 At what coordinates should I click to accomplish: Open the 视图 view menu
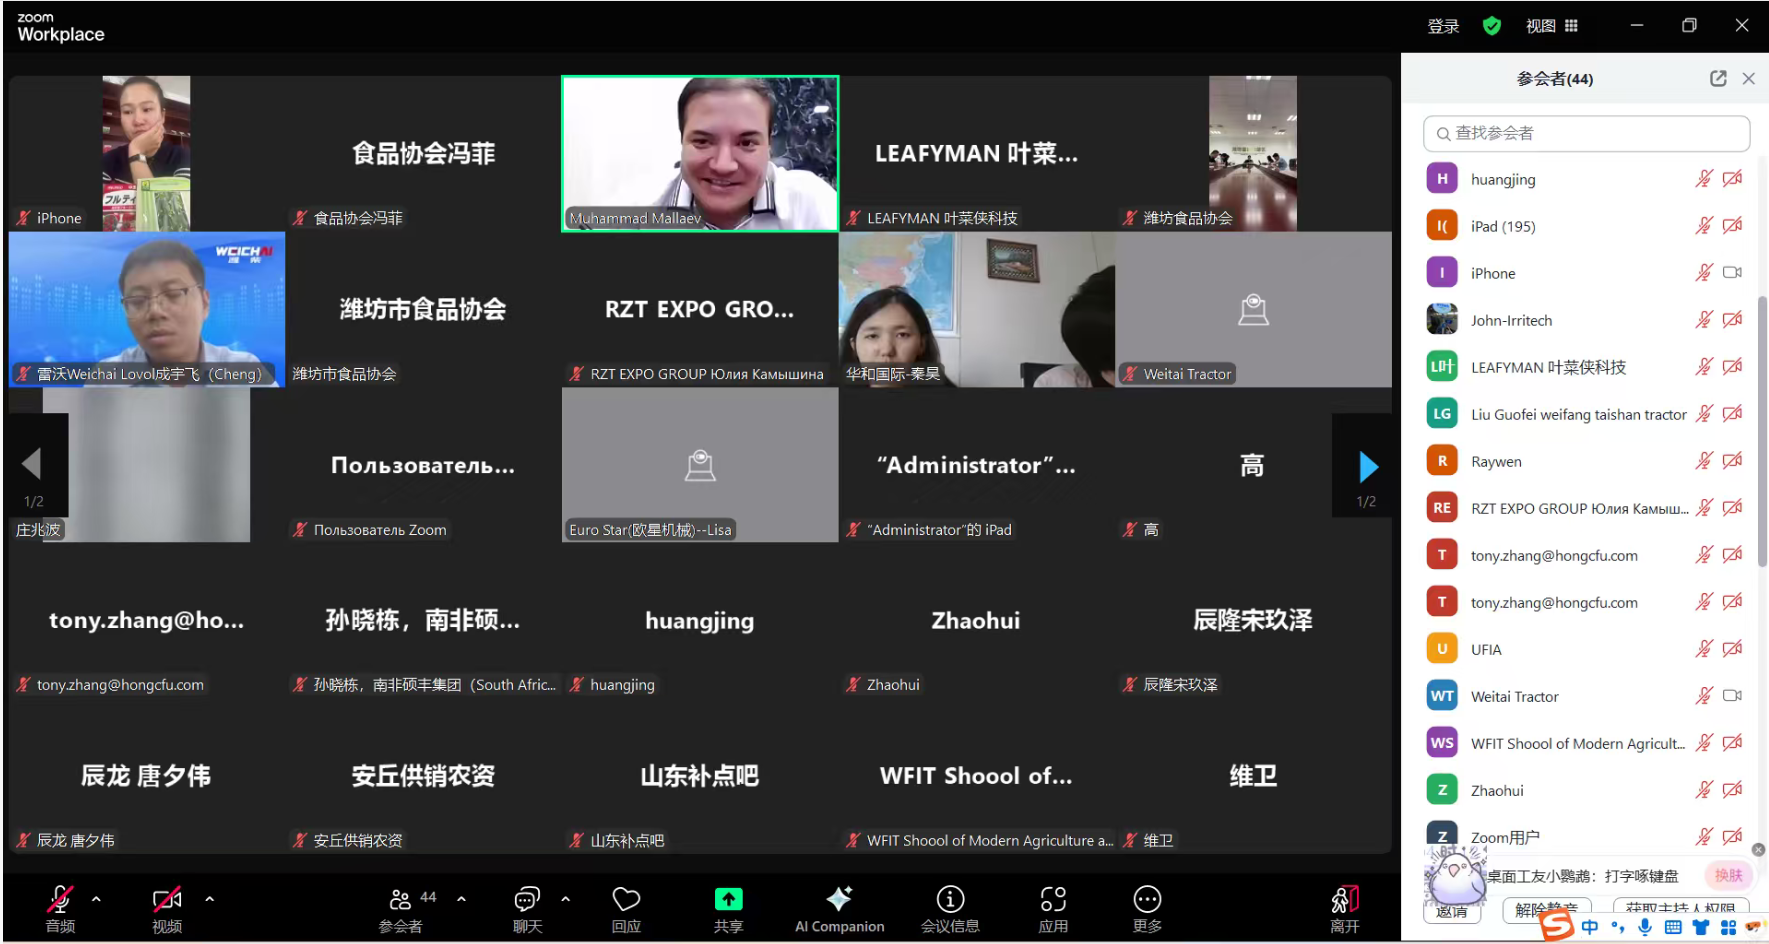click(1551, 26)
